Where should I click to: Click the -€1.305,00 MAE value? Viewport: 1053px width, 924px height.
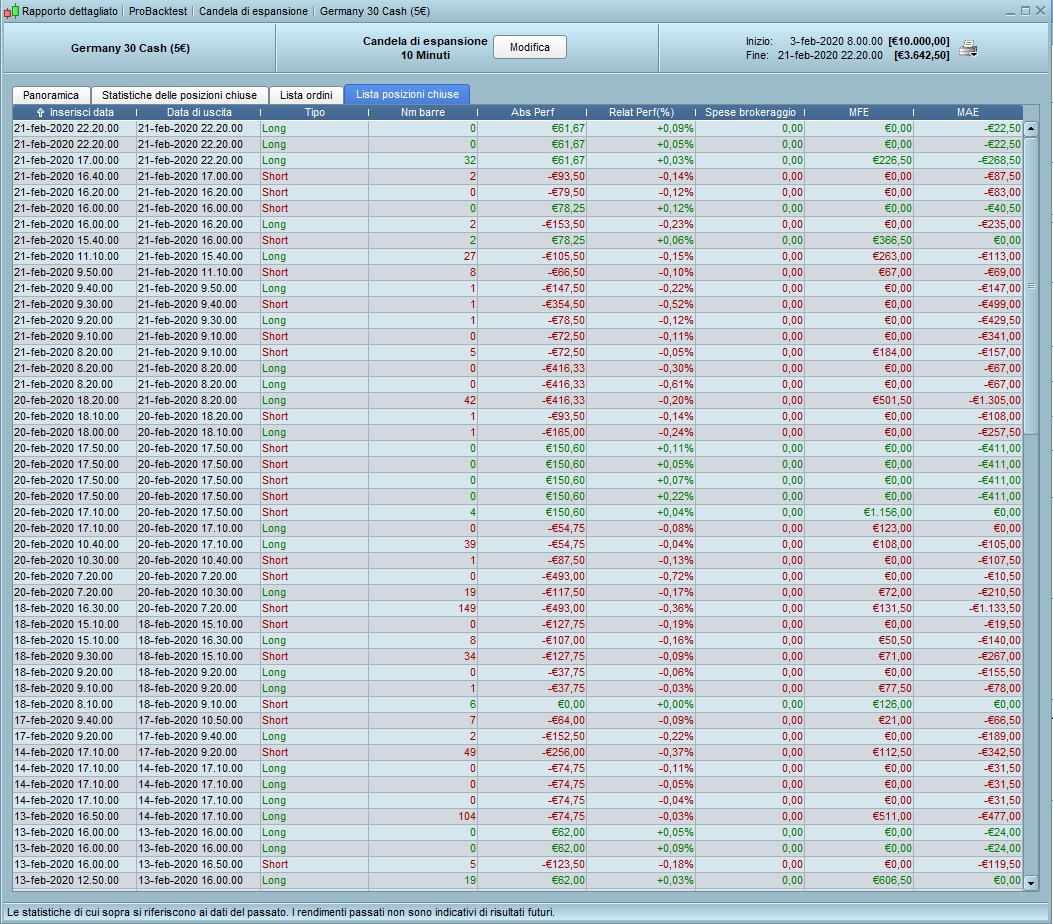tap(995, 400)
